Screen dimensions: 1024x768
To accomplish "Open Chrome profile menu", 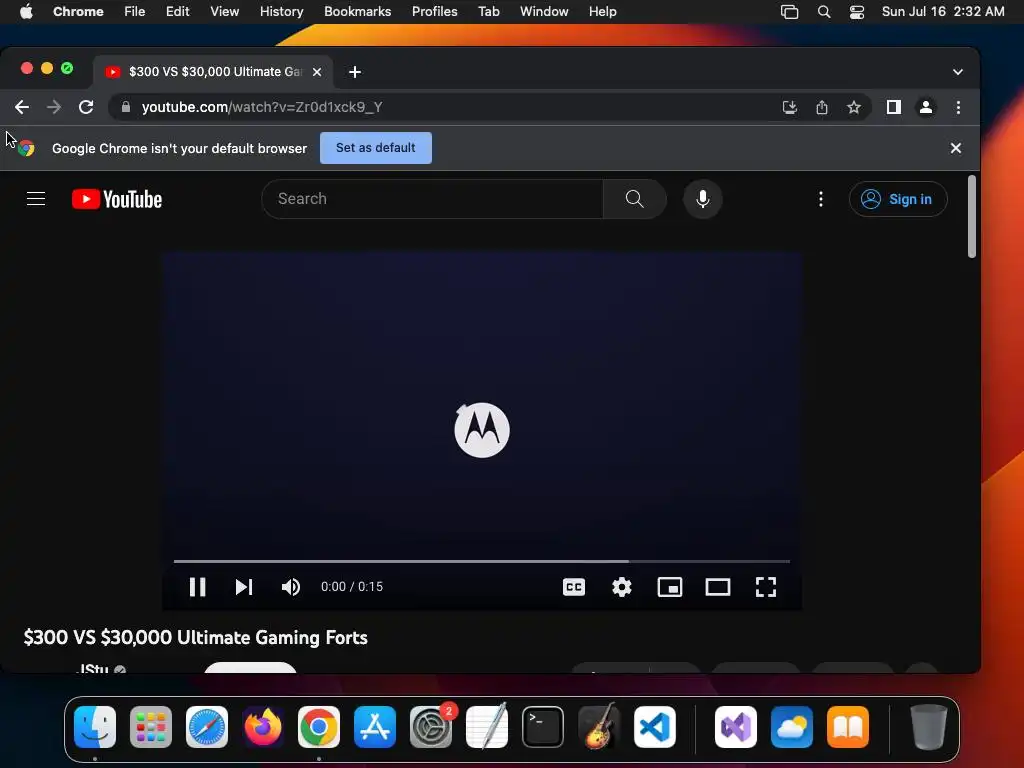I will (925, 107).
